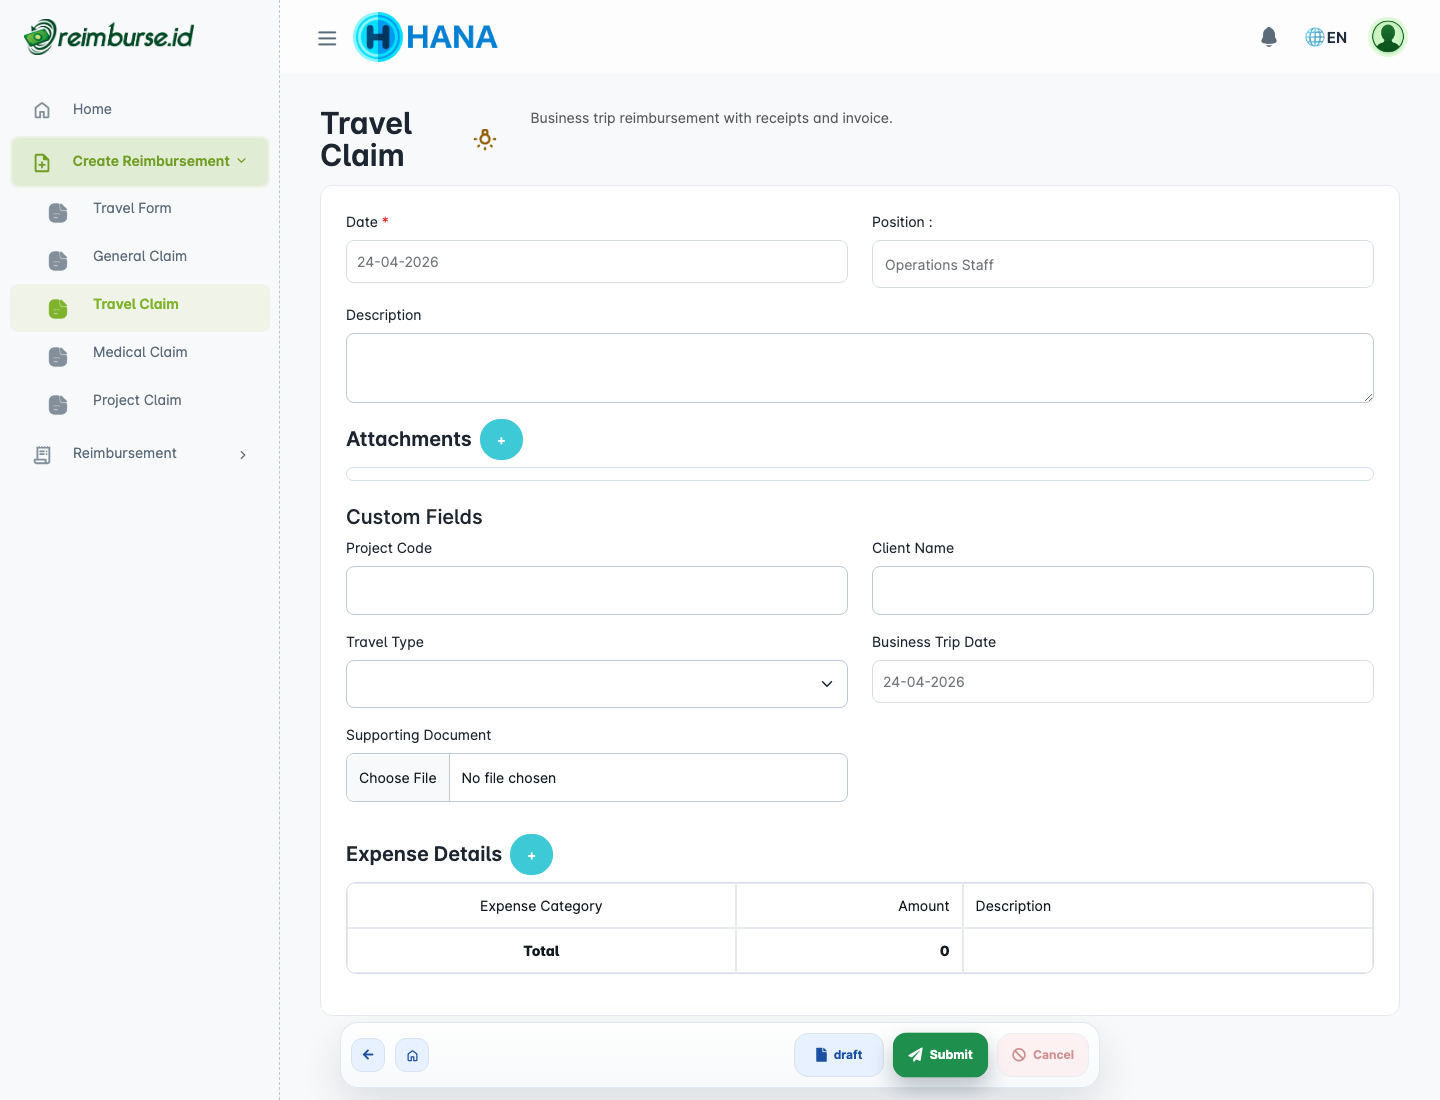
Task: Open the notifications bell
Action: tap(1269, 37)
